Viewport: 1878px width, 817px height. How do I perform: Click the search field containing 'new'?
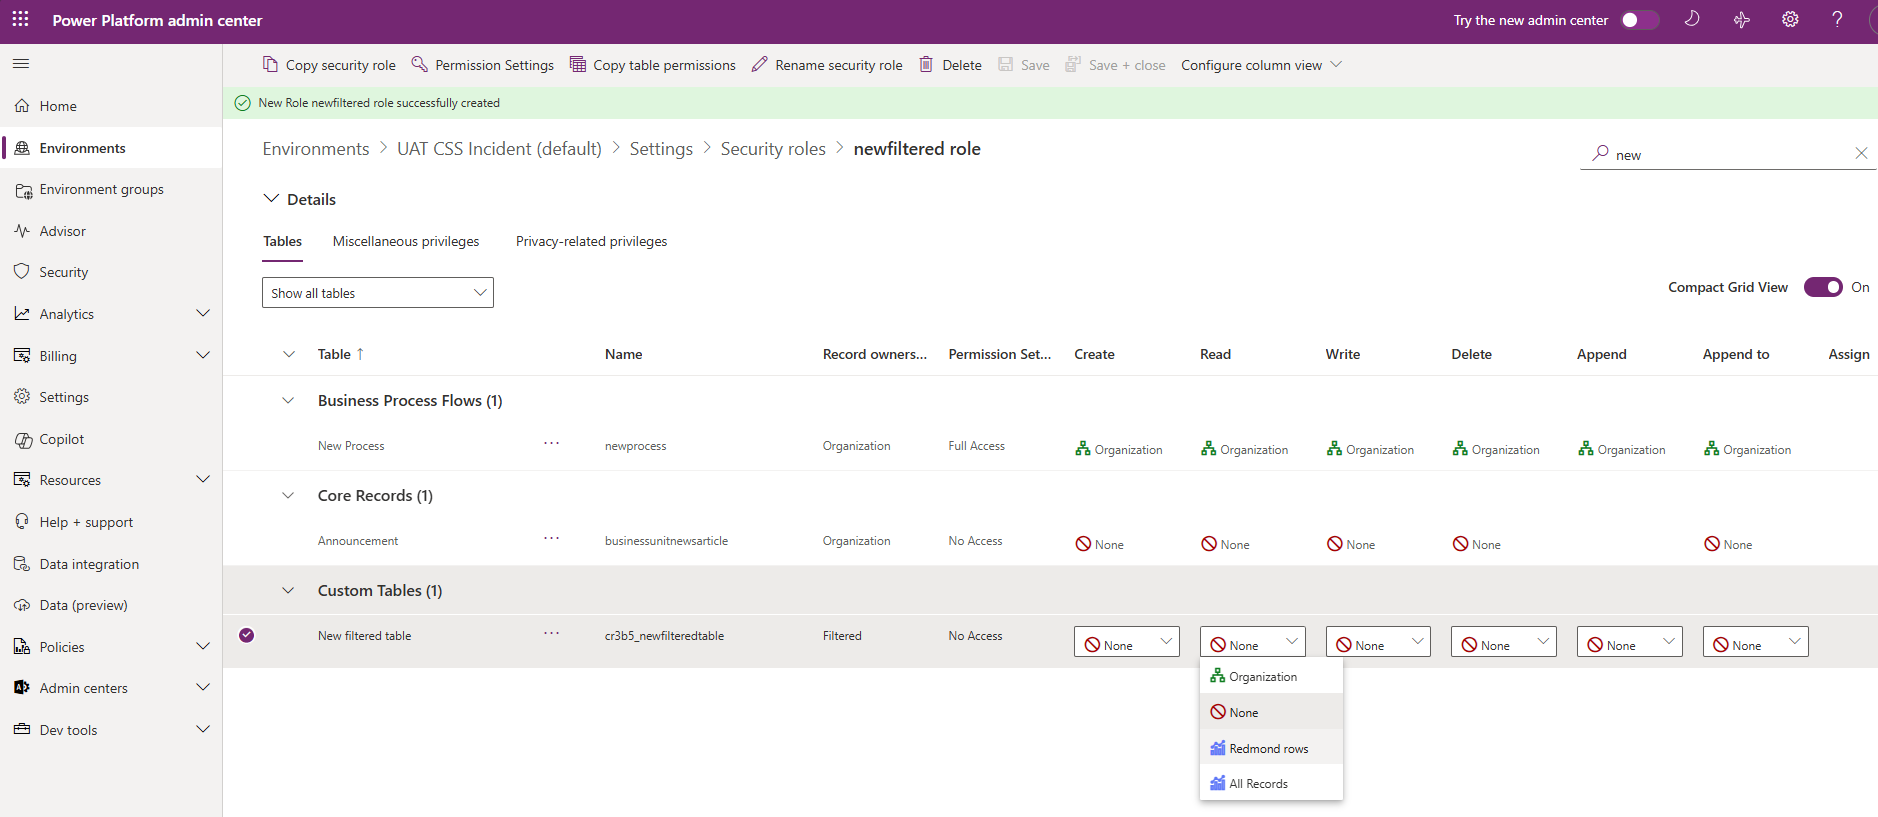pos(1728,154)
